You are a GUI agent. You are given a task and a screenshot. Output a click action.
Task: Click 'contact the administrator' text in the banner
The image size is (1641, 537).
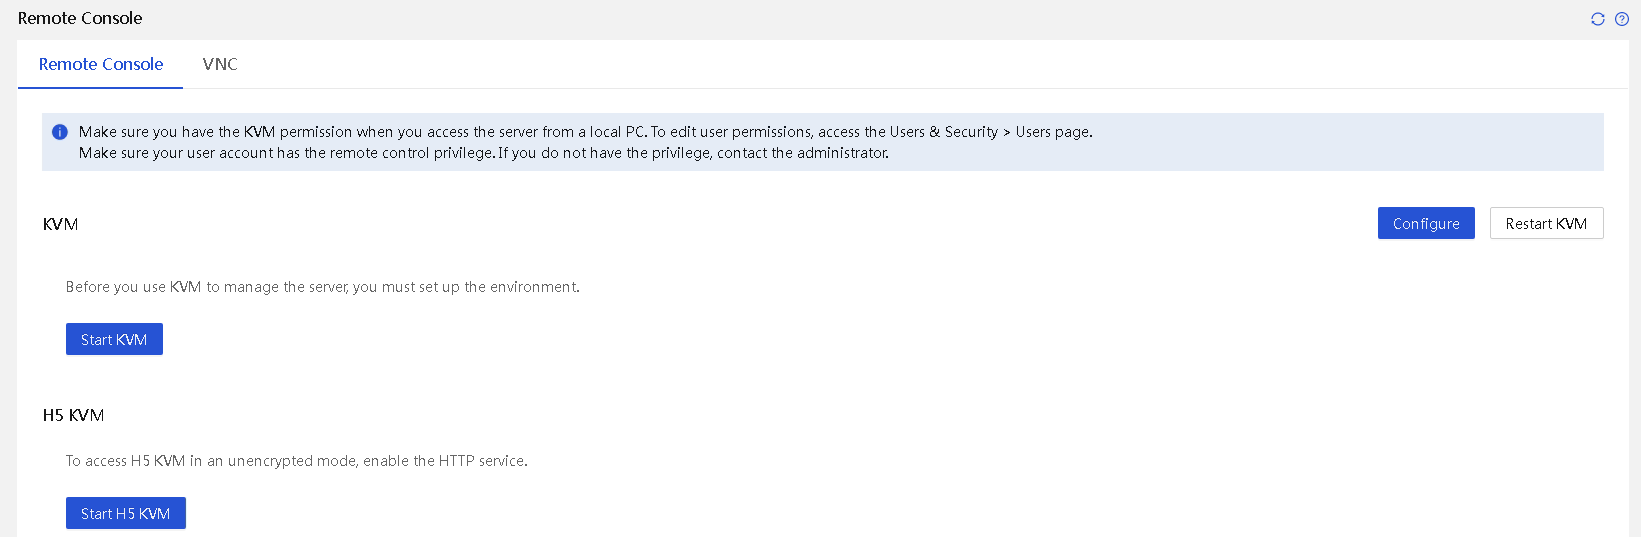(802, 153)
